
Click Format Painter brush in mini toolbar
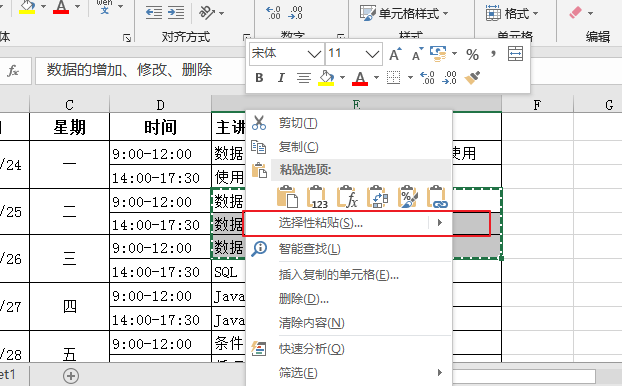pyautogui.click(x=472, y=78)
